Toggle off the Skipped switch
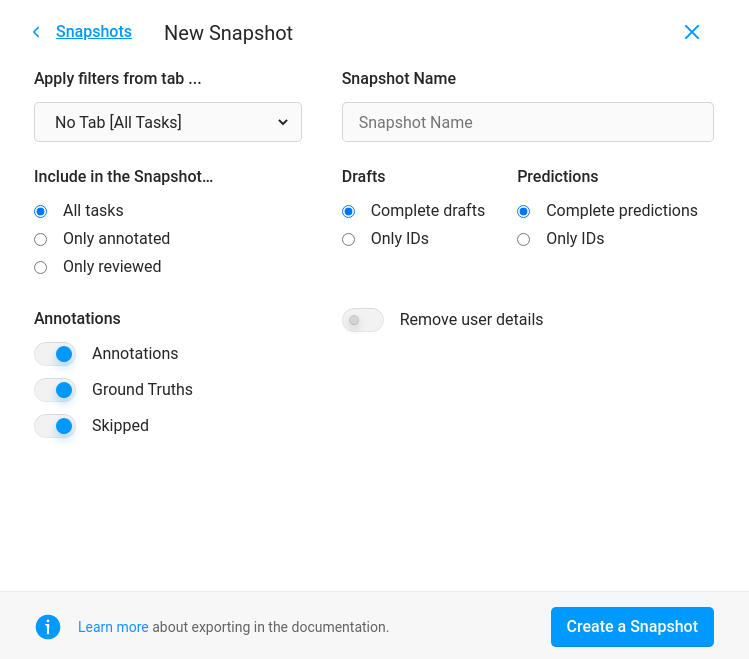The image size is (749, 659). 55,426
